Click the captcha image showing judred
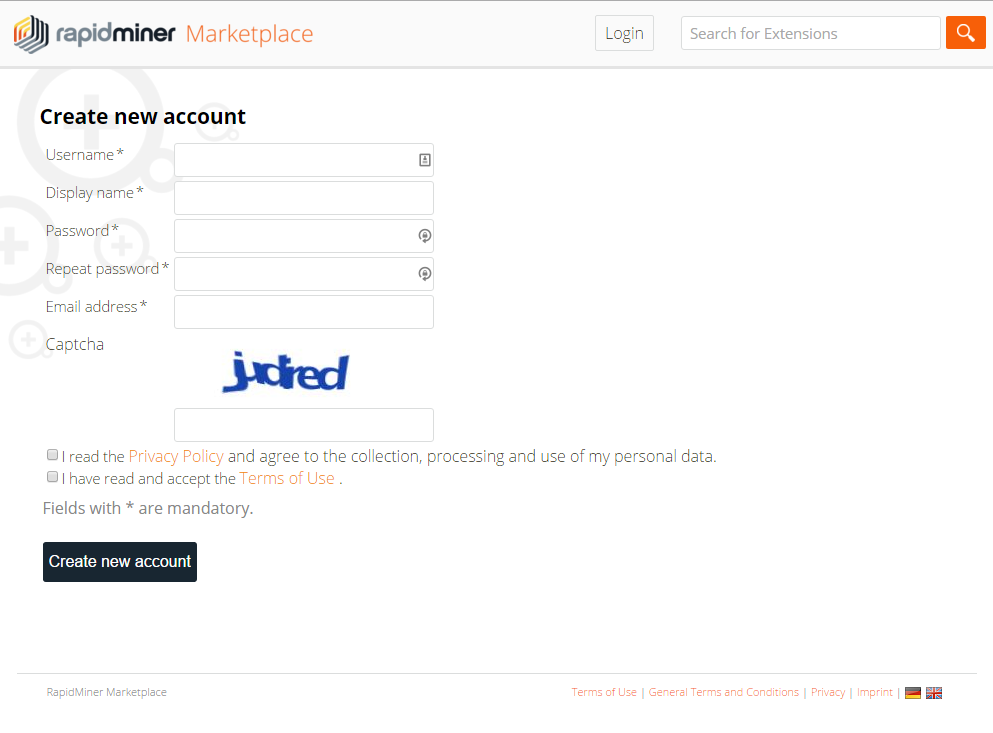 coord(285,371)
